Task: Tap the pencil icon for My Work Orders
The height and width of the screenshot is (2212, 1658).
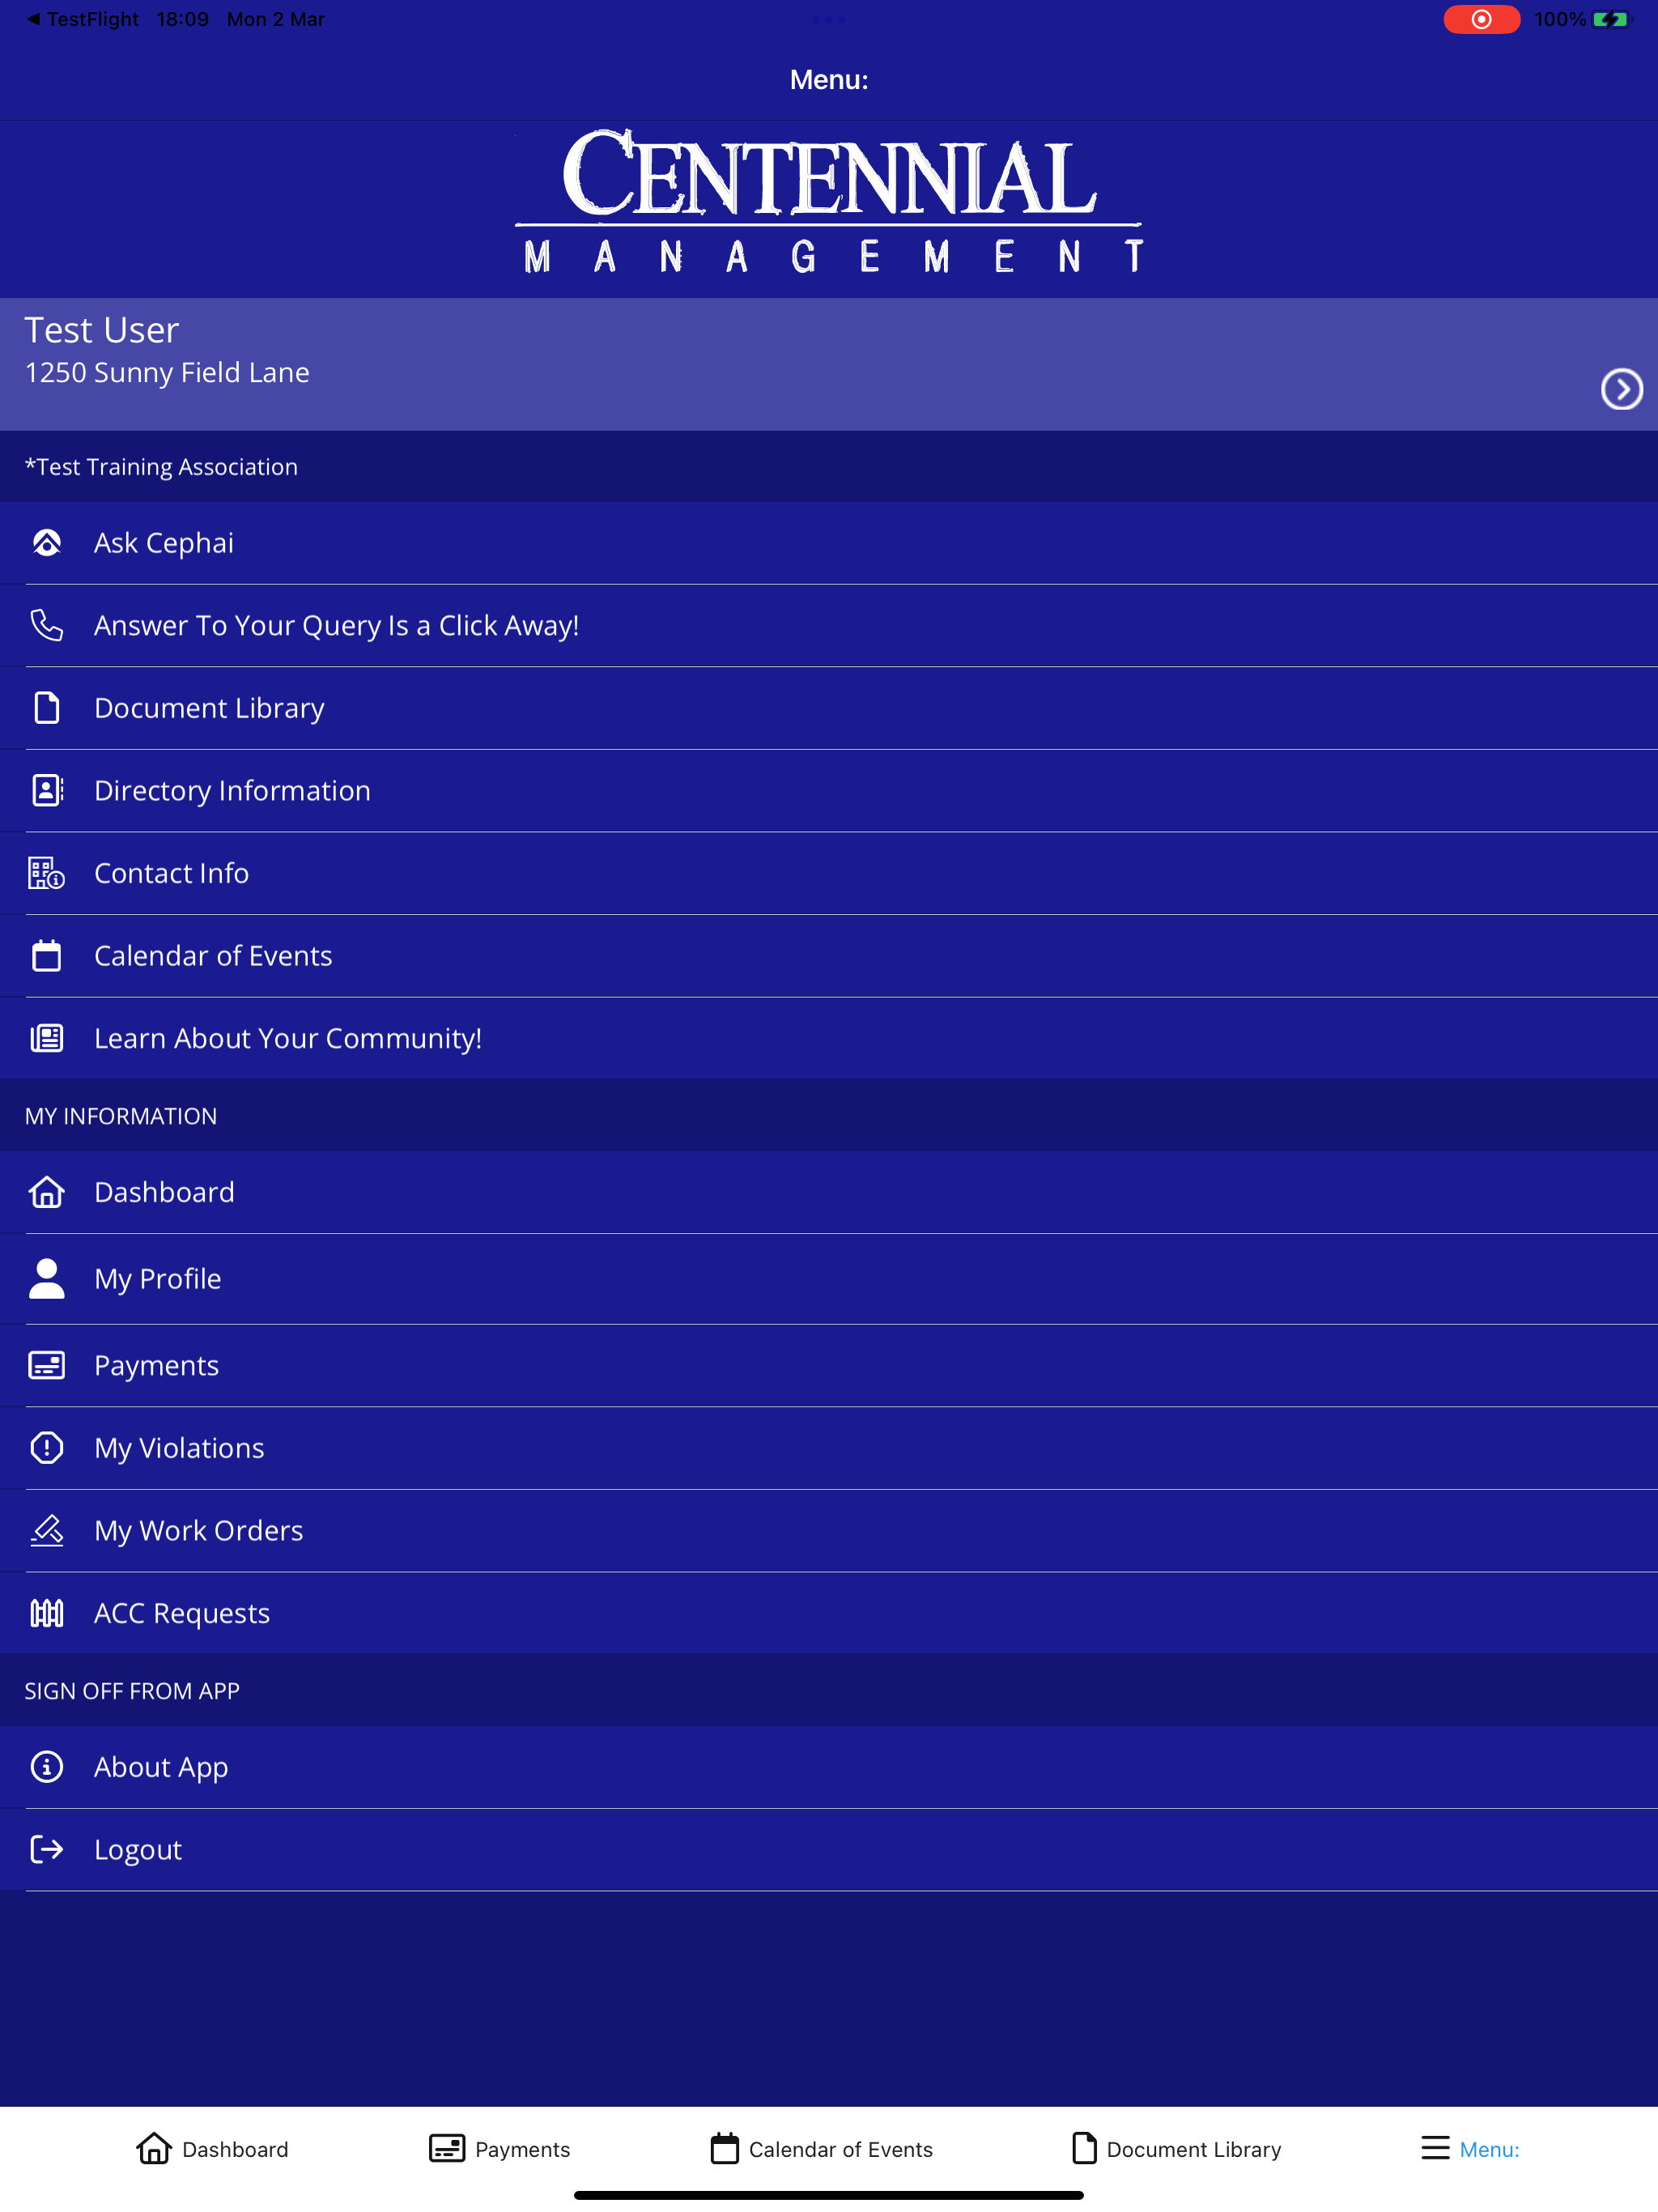Action: coord(47,1530)
